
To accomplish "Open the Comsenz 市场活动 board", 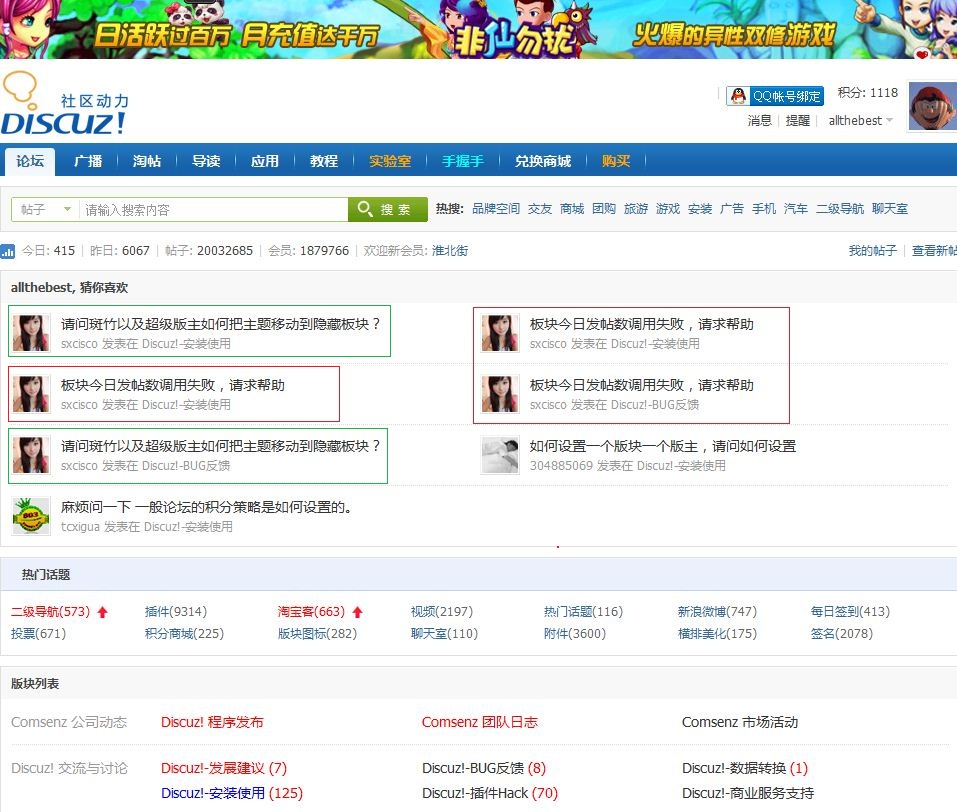I will [x=740, y=722].
